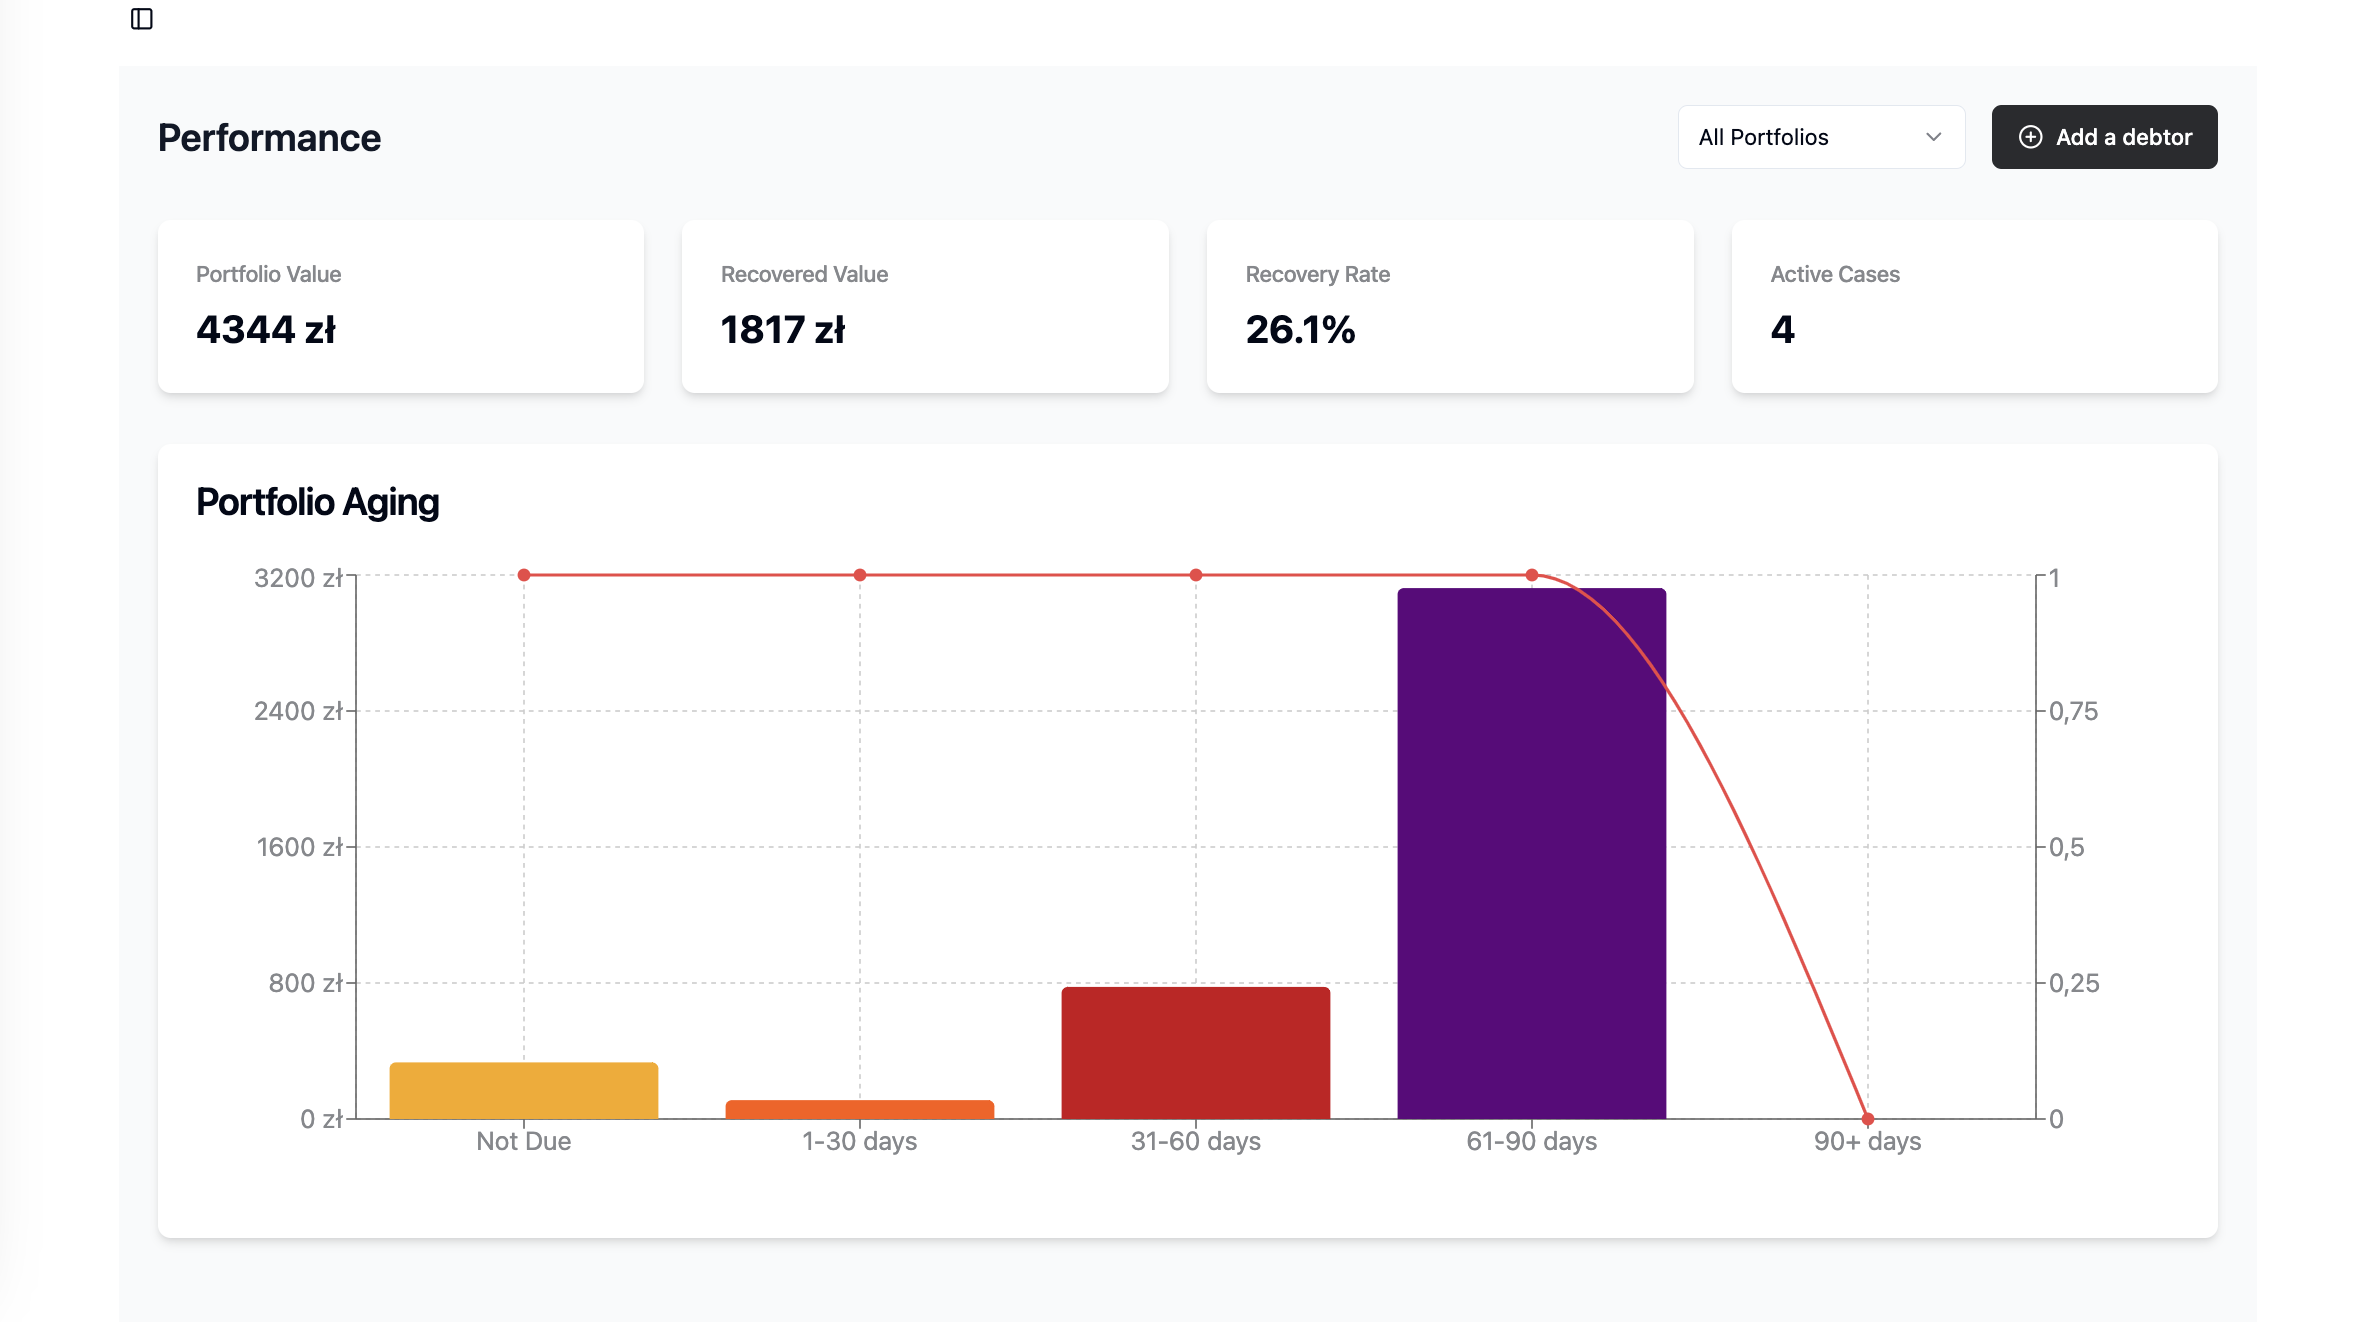Click the Portfolio Aging heading
This screenshot has width=2380, height=1322.
tap(317, 502)
